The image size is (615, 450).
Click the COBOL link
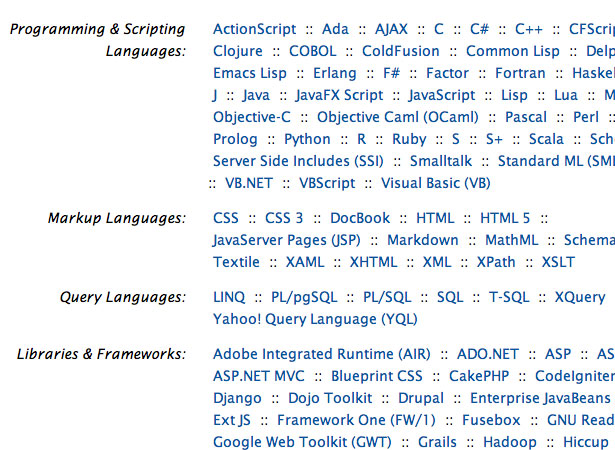point(313,51)
